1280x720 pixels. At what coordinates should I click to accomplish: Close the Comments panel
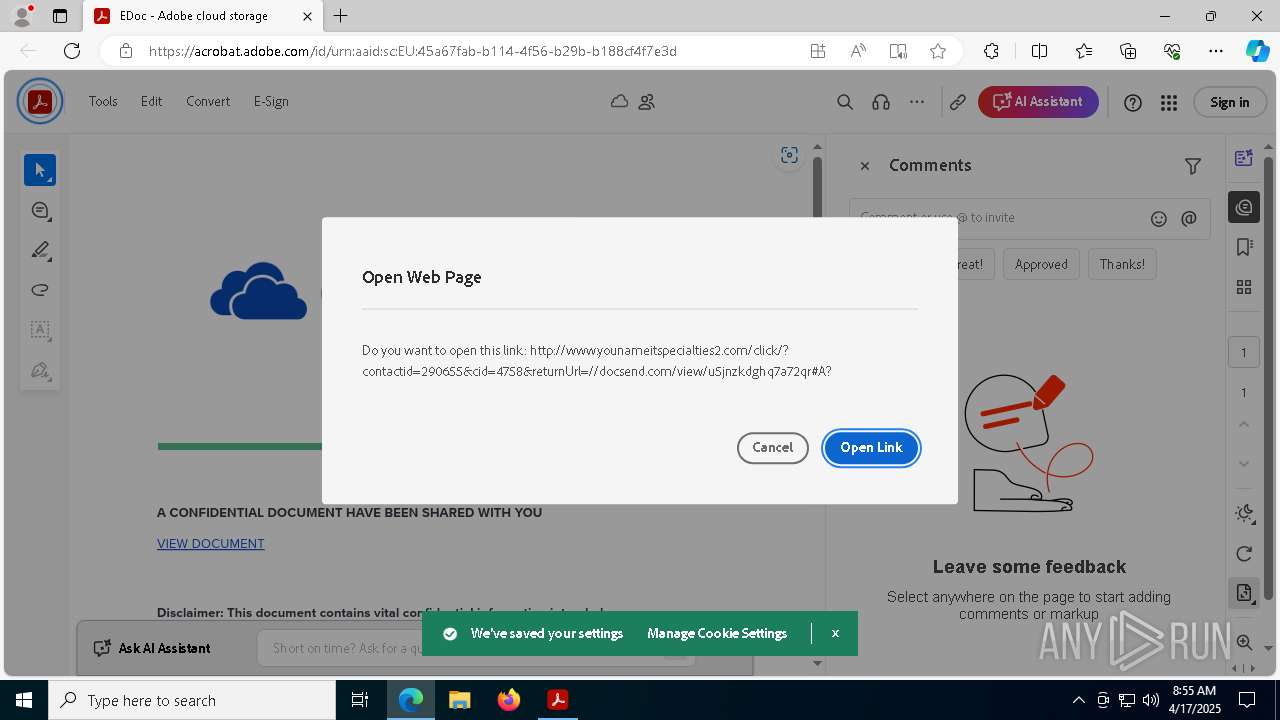point(865,166)
